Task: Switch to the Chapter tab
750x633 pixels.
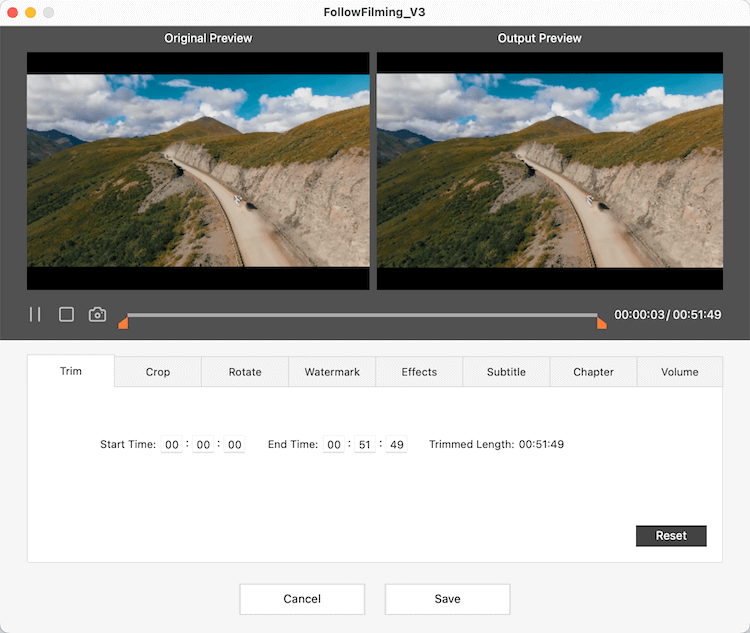Action: (593, 372)
